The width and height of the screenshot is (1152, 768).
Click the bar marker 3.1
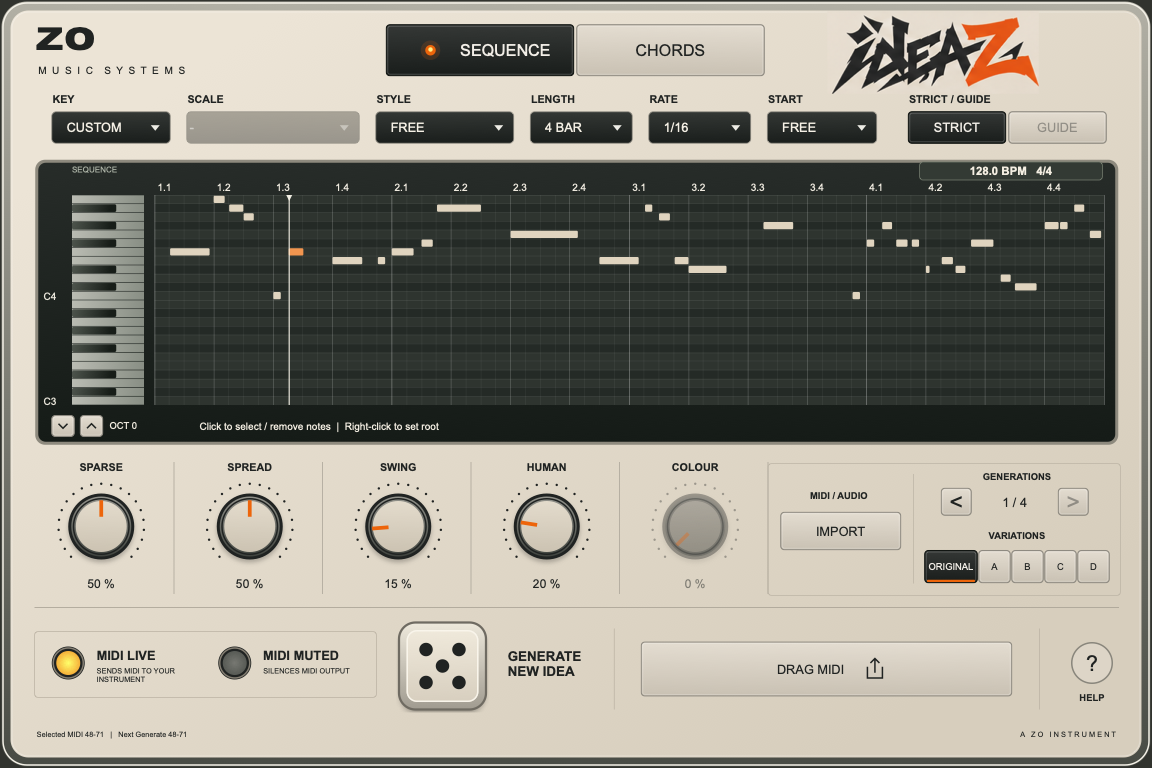[x=638, y=187]
